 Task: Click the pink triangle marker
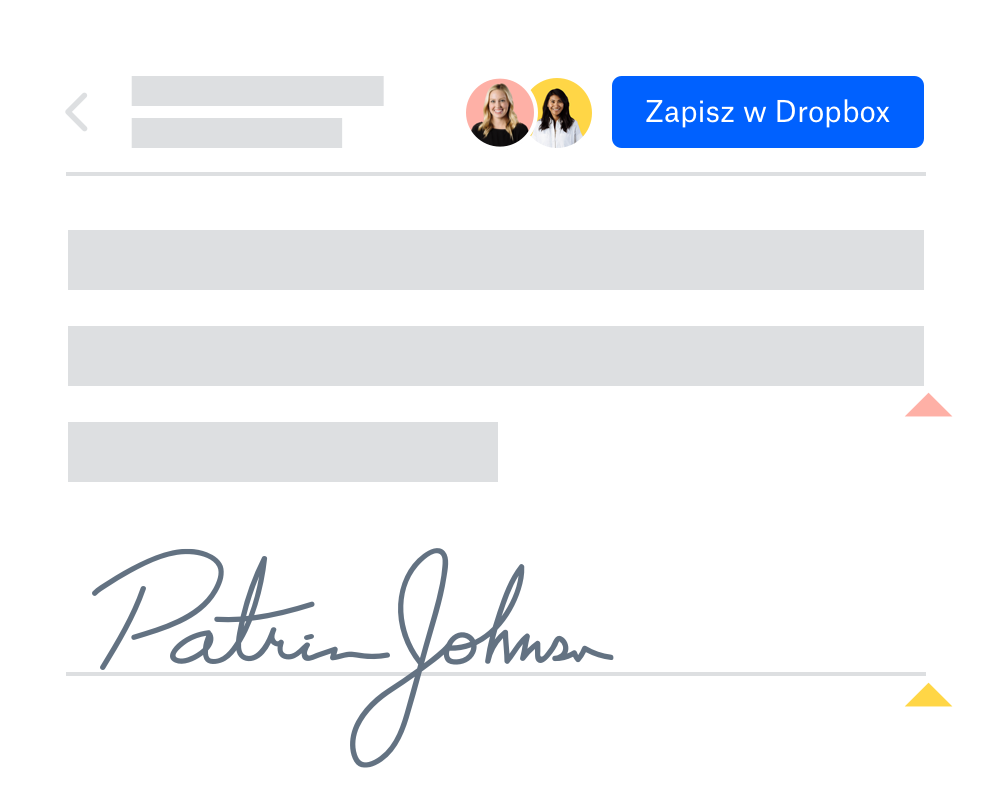(x=928, y=405)
